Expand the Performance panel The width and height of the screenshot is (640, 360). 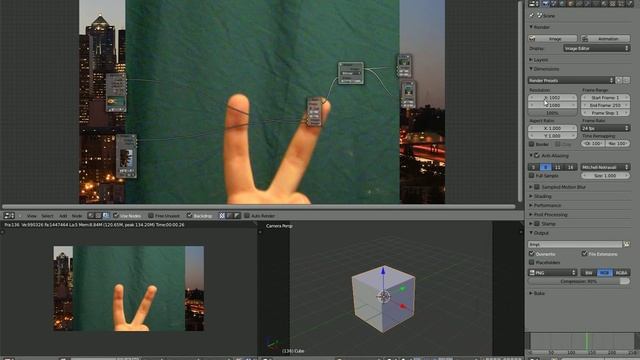531,205
